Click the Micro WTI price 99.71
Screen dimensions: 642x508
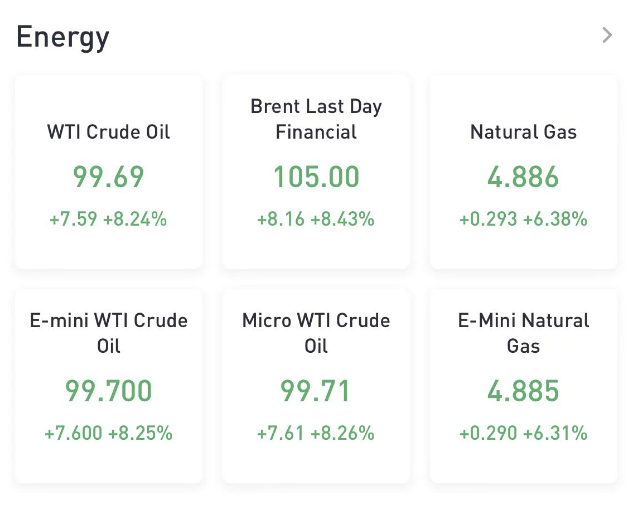click(316, 390)
